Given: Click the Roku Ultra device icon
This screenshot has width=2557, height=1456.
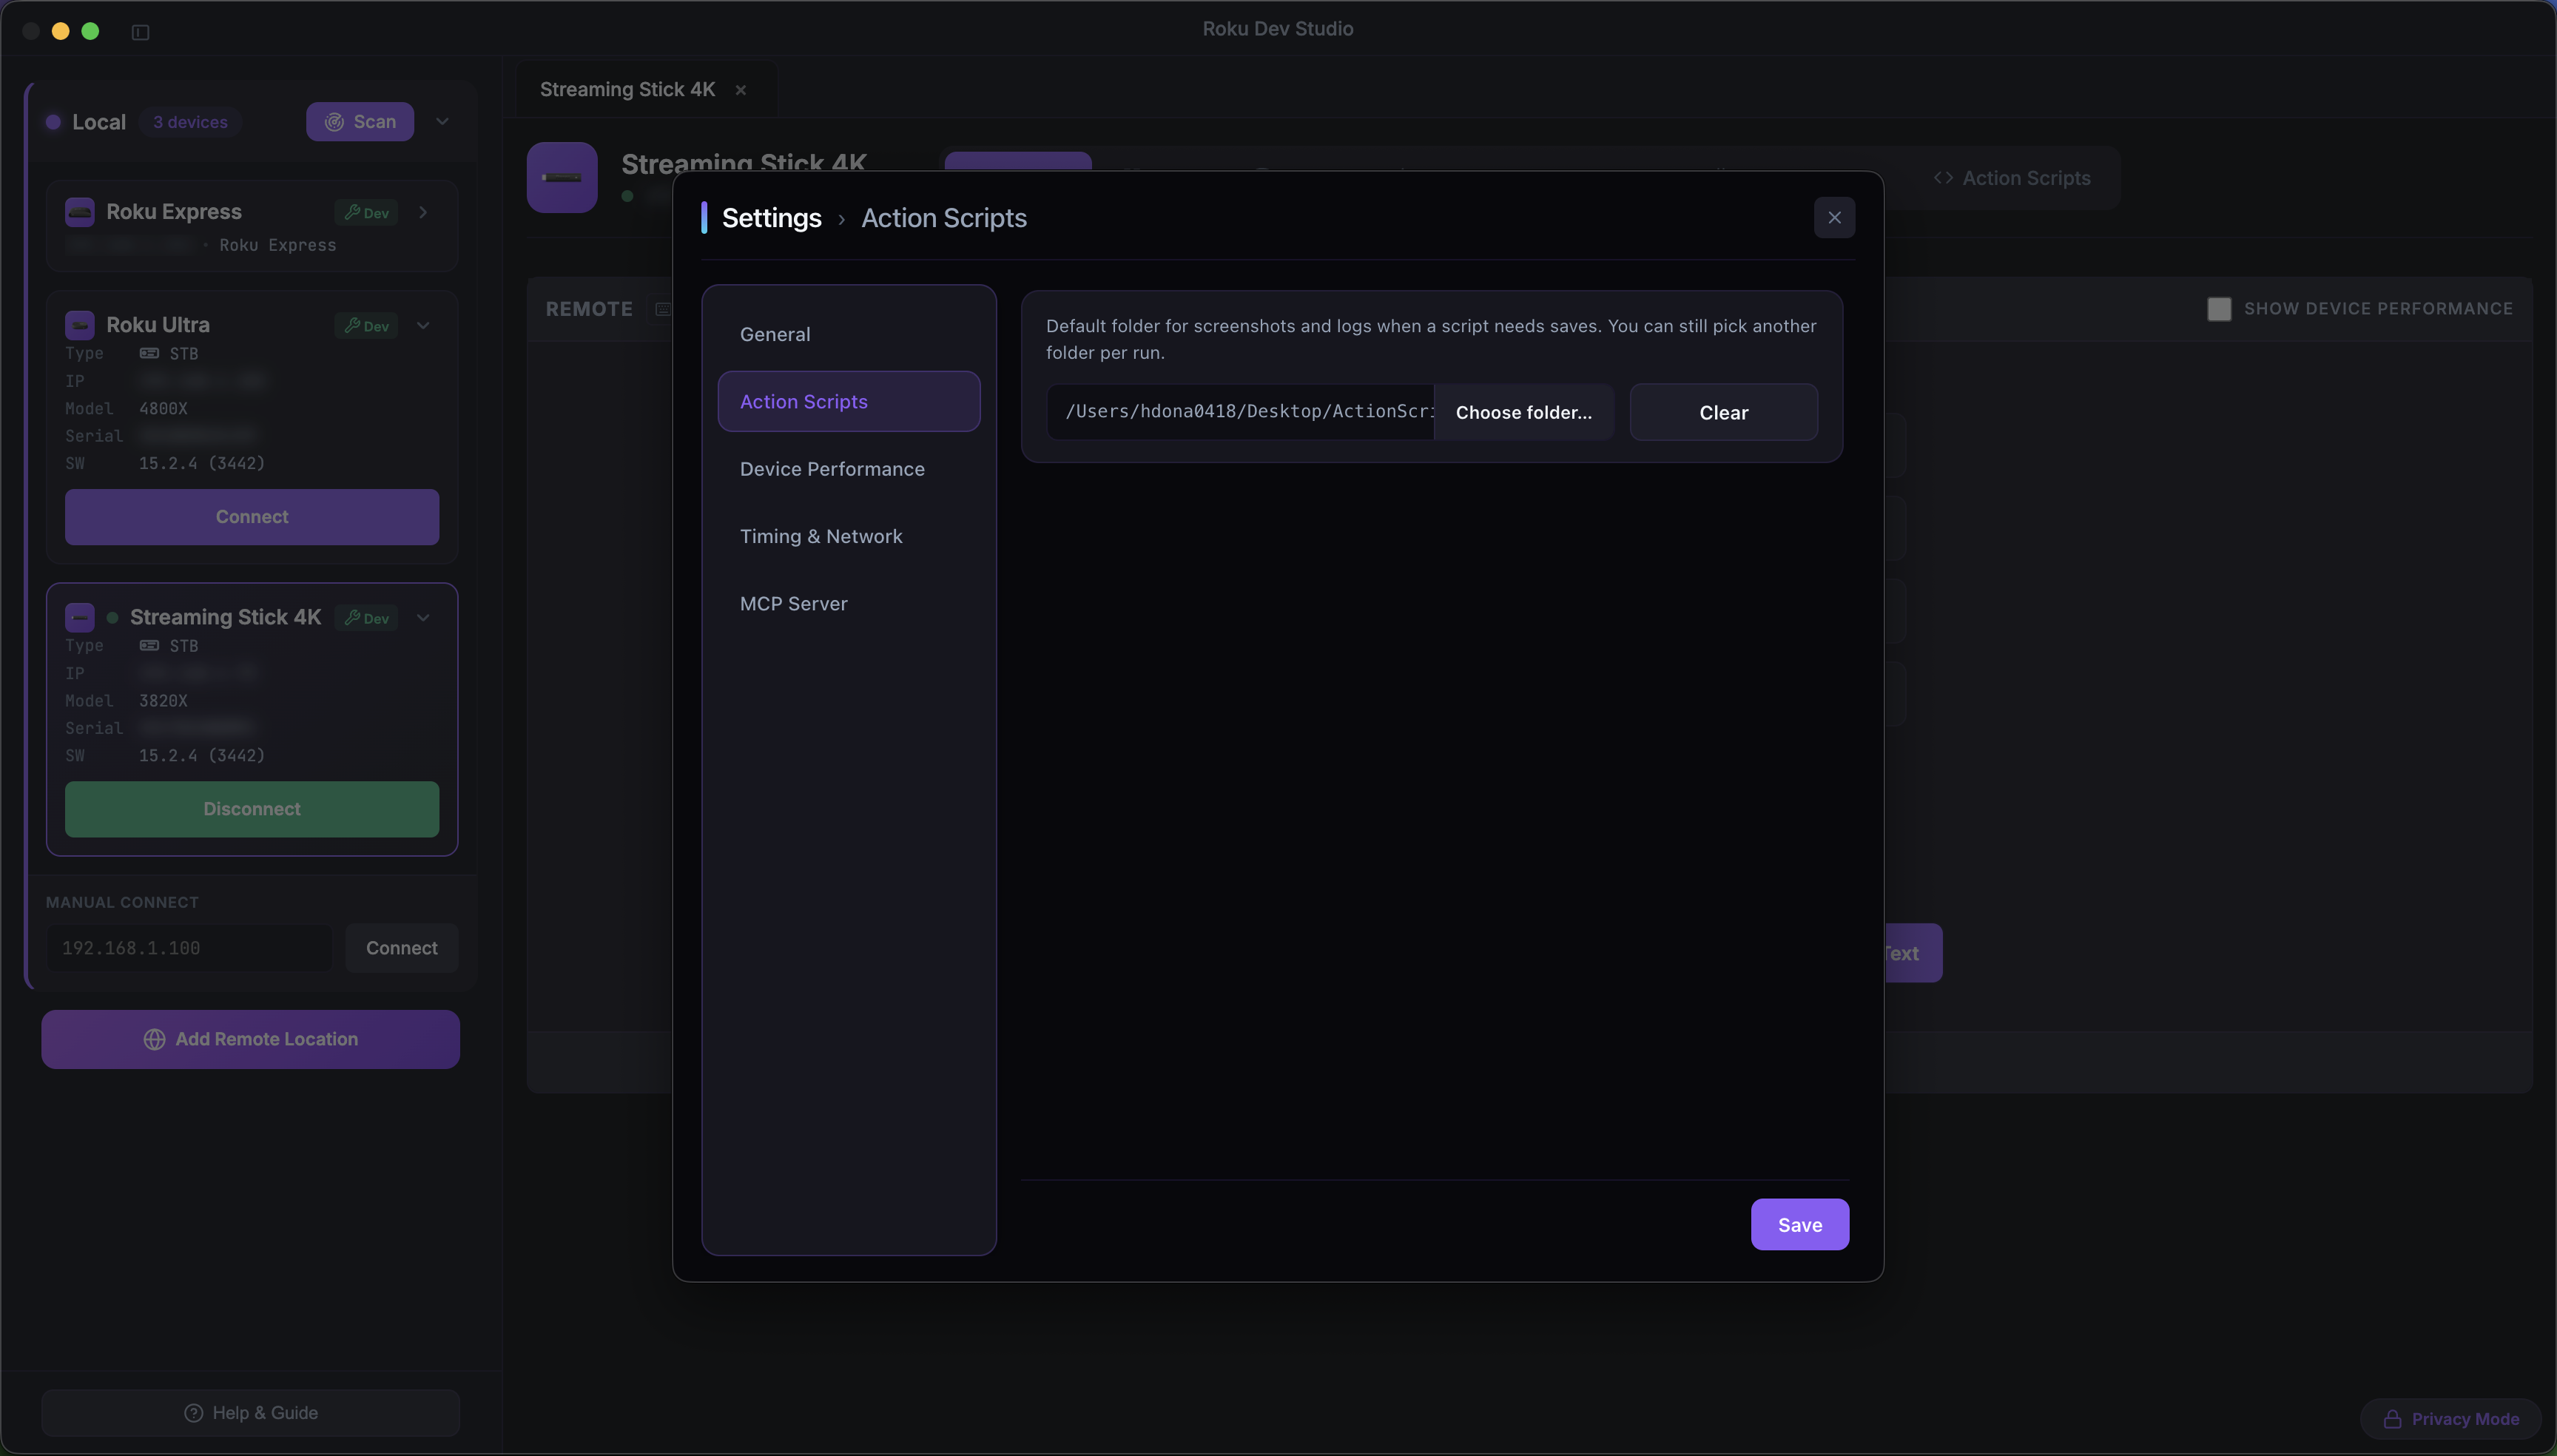Looking at the screenshot, I should (80, 325).
